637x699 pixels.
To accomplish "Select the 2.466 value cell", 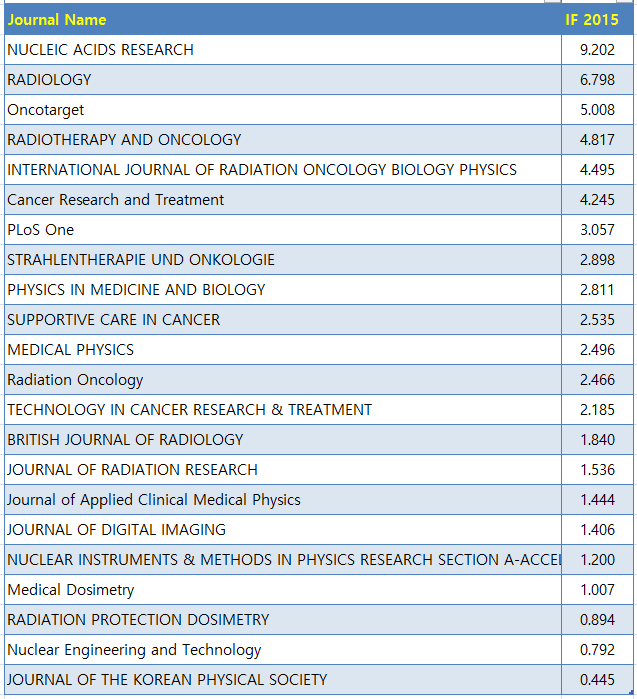I will (x=597, y=379).
